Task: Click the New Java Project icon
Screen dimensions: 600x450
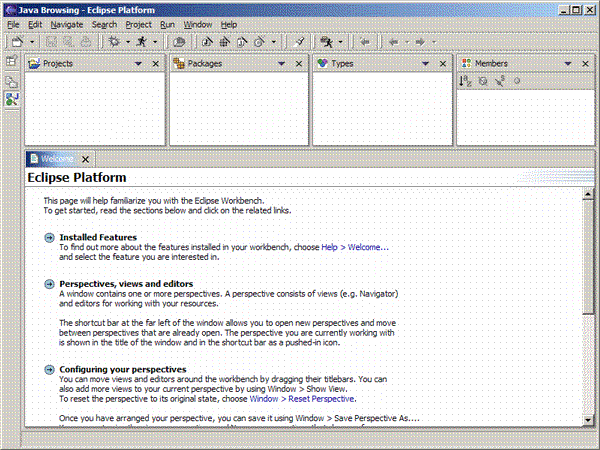Action: (x=207, y=42)
